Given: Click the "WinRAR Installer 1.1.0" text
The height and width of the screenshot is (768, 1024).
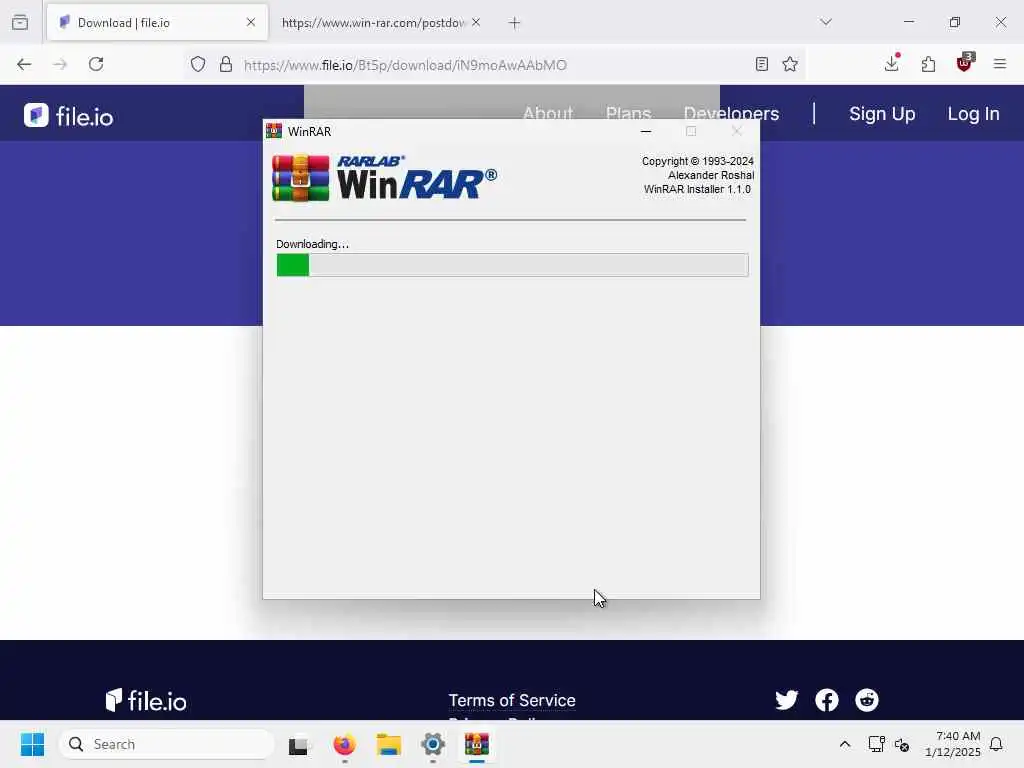Looking at the screenshot, I should pyautogui.click(x=697, y=189).
